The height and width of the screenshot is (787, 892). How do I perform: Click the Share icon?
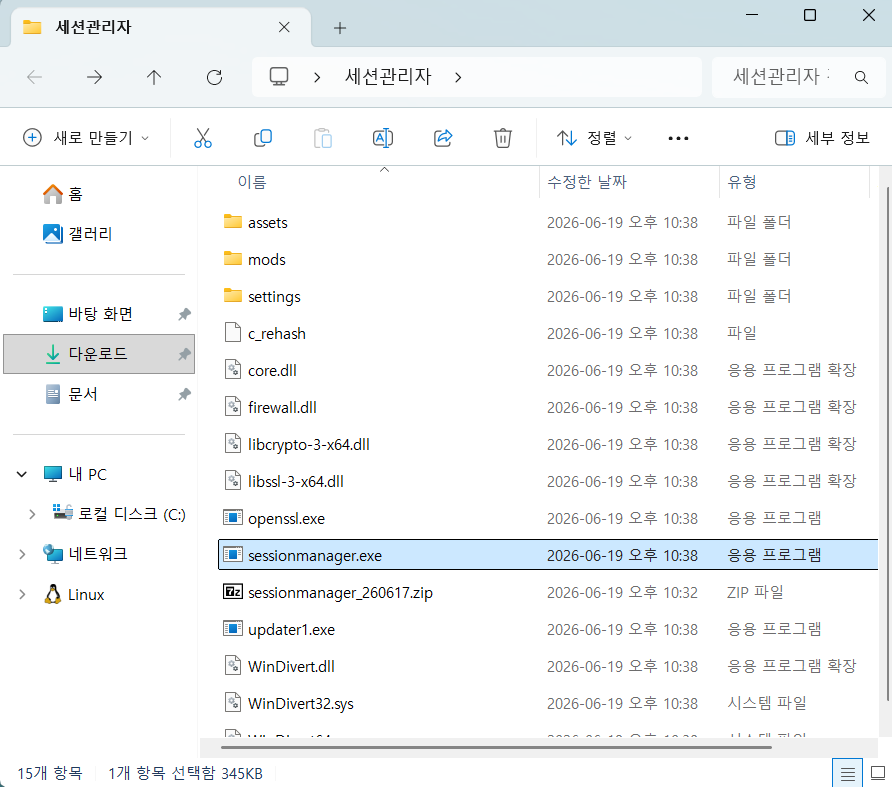443,138
